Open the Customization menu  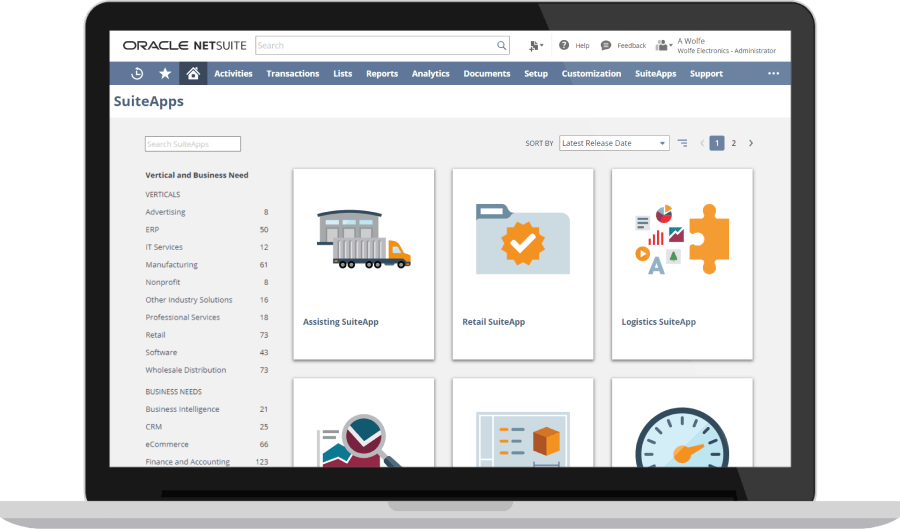[591, 73]
